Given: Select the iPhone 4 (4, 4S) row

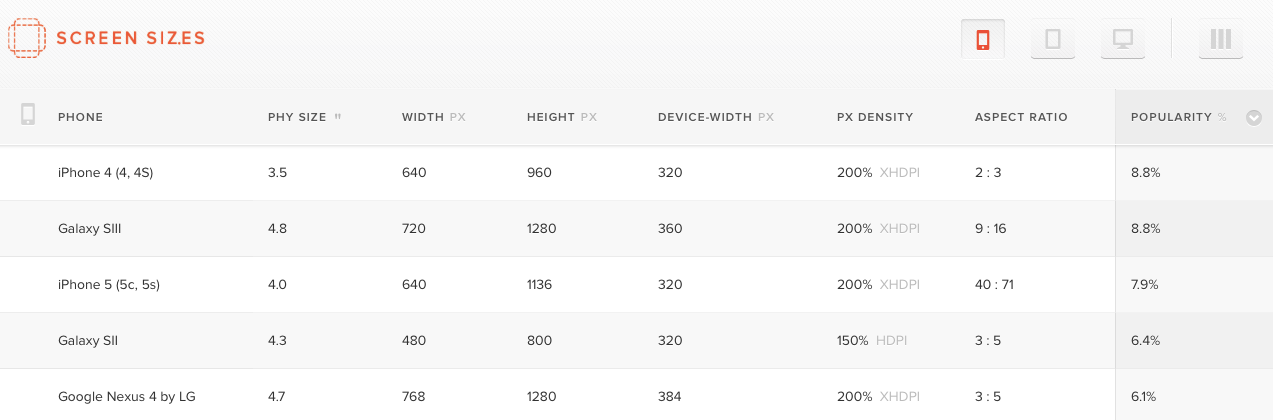Looking at the screenshot, I should coord(105,173).
